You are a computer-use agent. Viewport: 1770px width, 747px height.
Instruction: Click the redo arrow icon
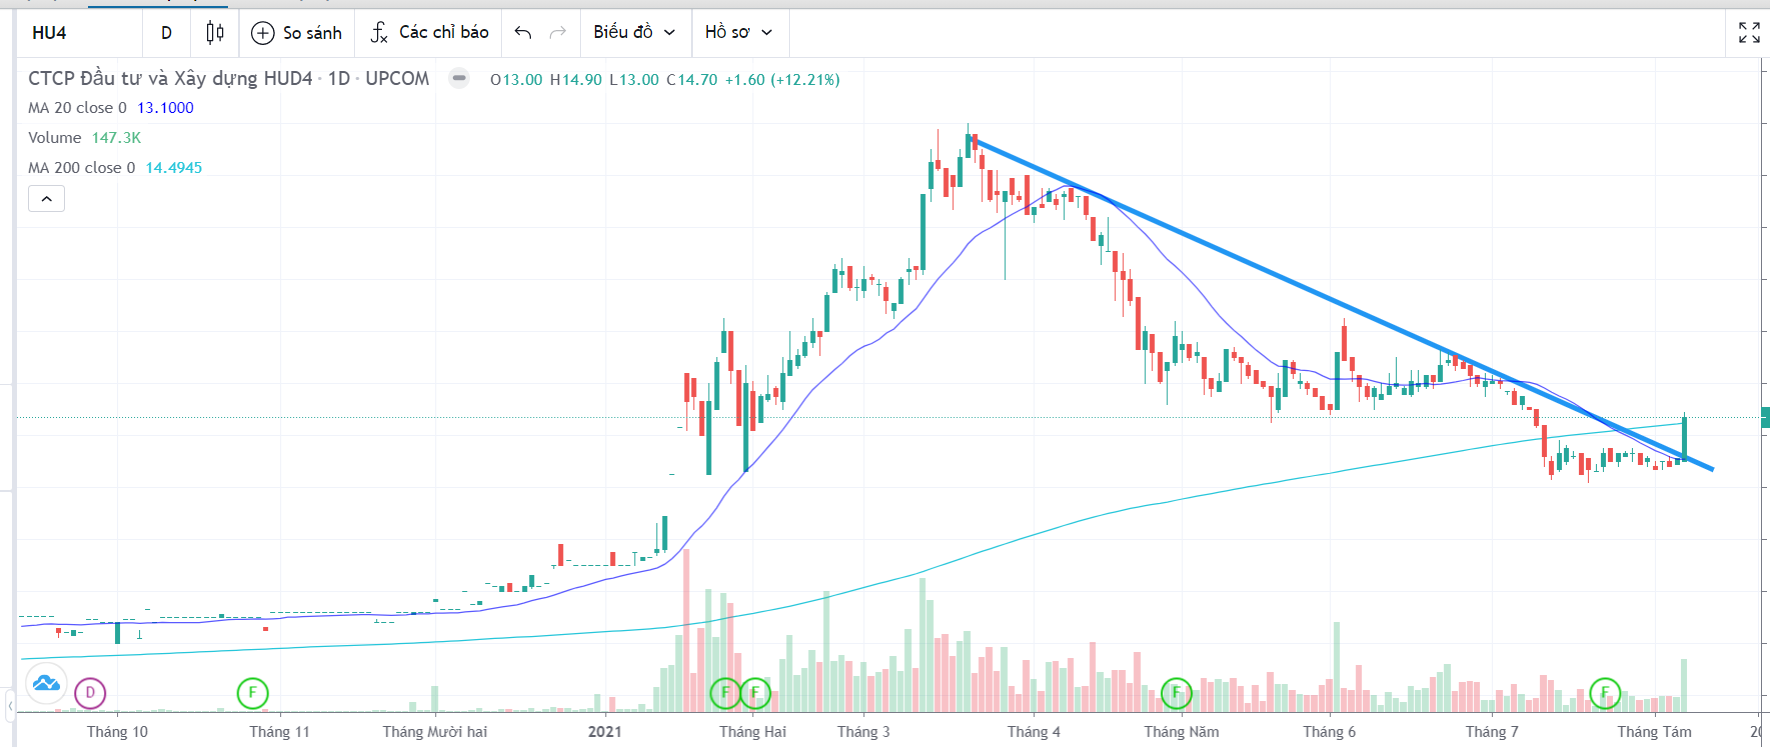tap(558, 33)
